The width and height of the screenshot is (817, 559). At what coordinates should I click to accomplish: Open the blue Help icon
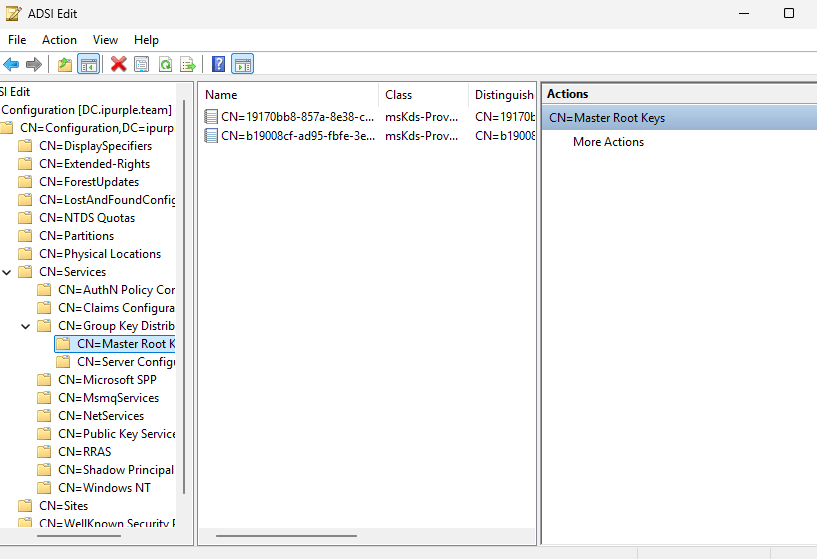[218, 64]
